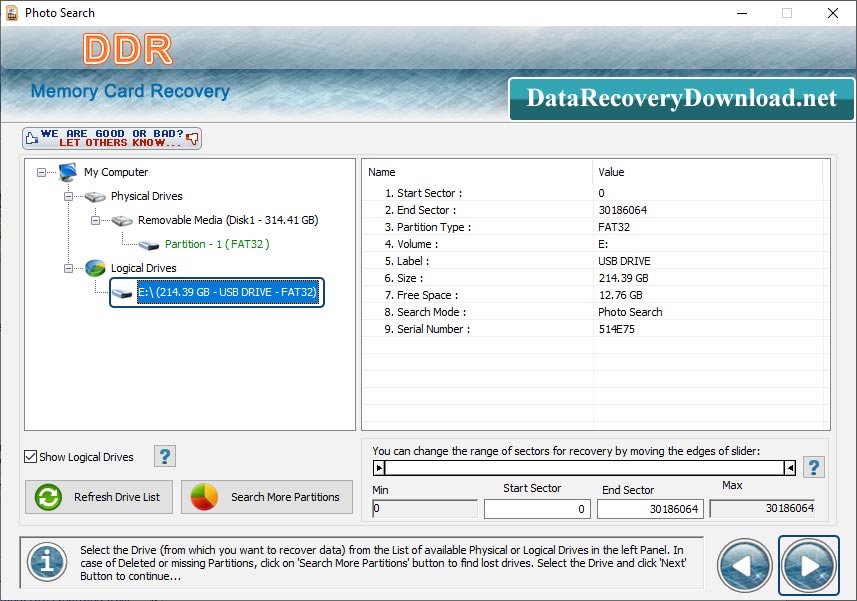Click row '4. Volume :'

[x=595, y=244]
